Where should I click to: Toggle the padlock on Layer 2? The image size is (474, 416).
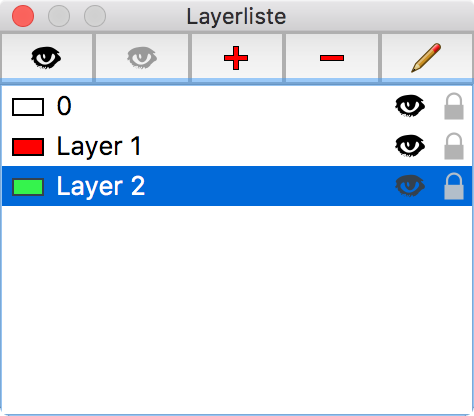pos(454,186)
